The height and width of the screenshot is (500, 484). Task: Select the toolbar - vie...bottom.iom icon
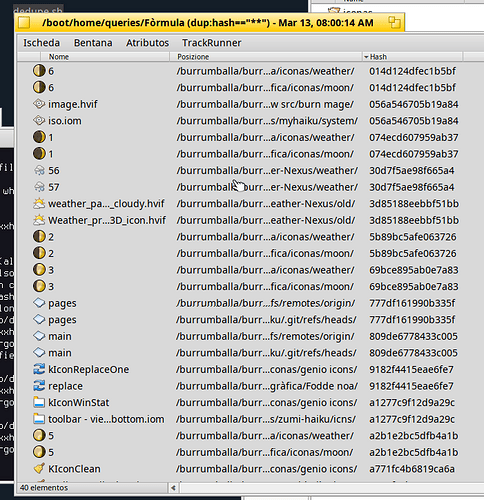39,419
